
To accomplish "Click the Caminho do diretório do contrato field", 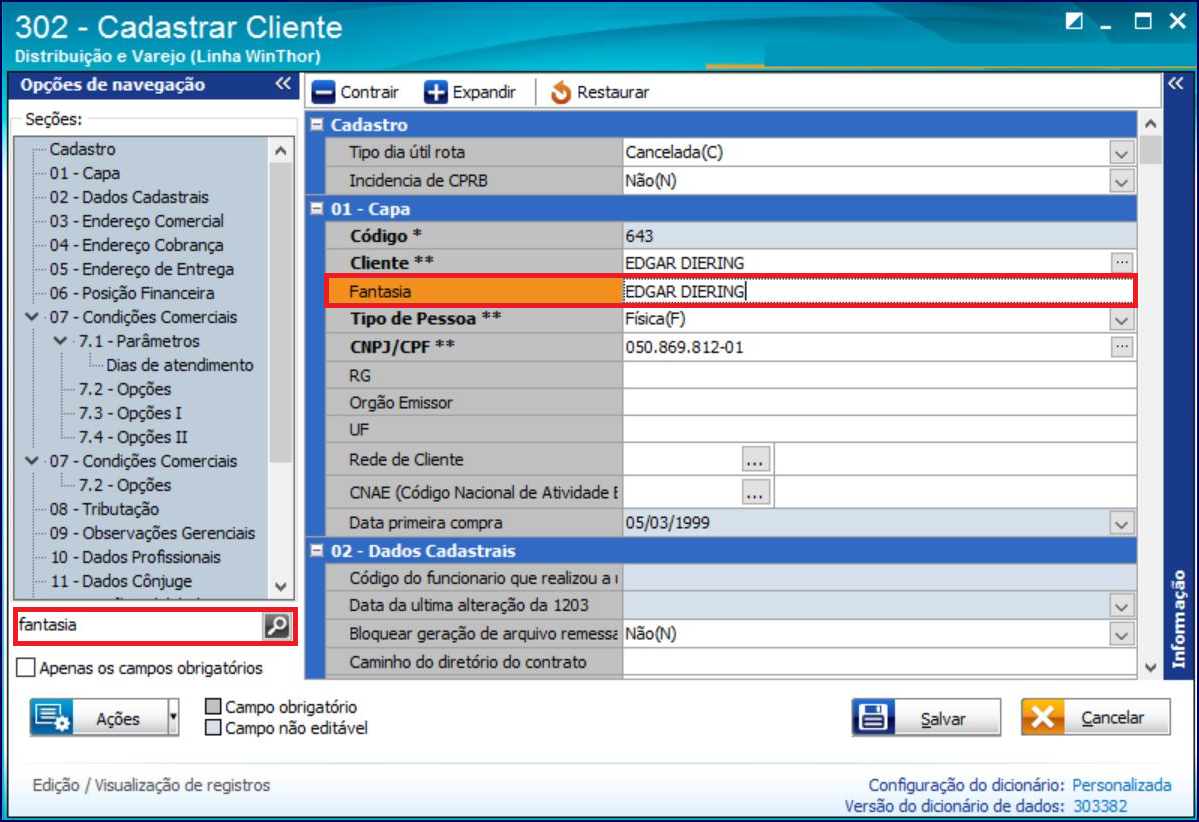I will (x=879, y=662).
